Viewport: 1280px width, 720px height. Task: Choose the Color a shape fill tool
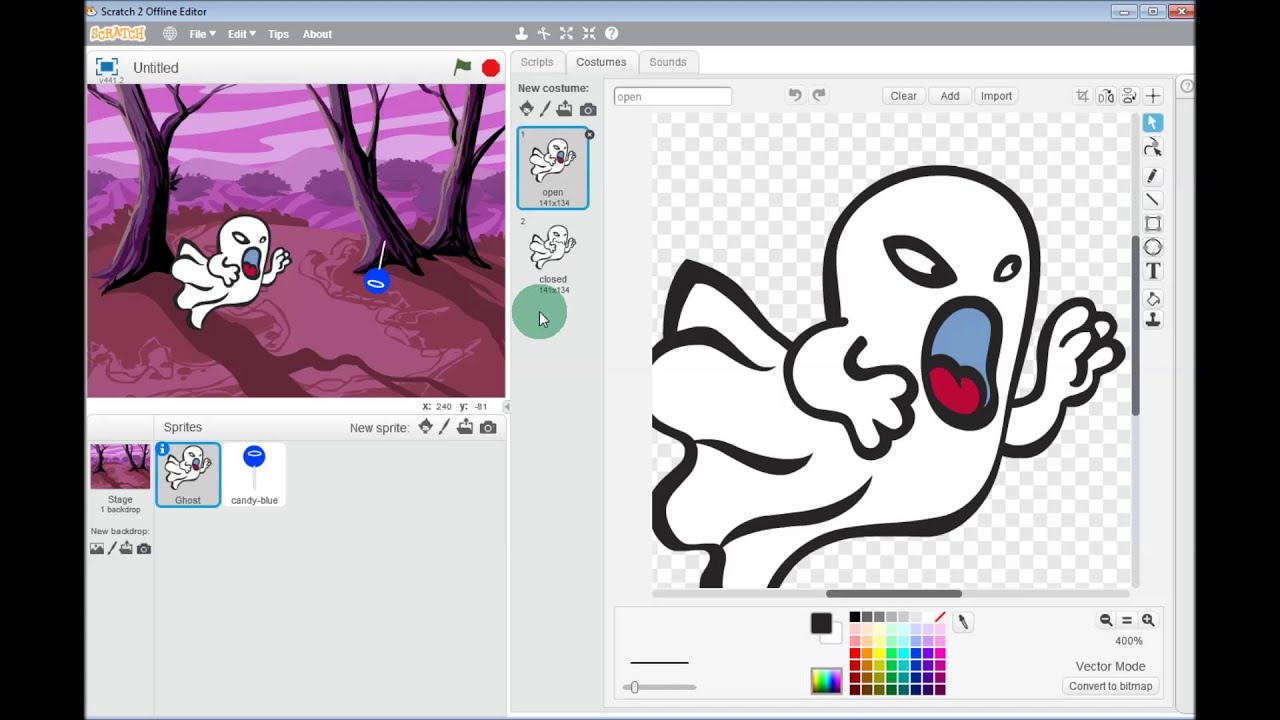[1152, 298]
